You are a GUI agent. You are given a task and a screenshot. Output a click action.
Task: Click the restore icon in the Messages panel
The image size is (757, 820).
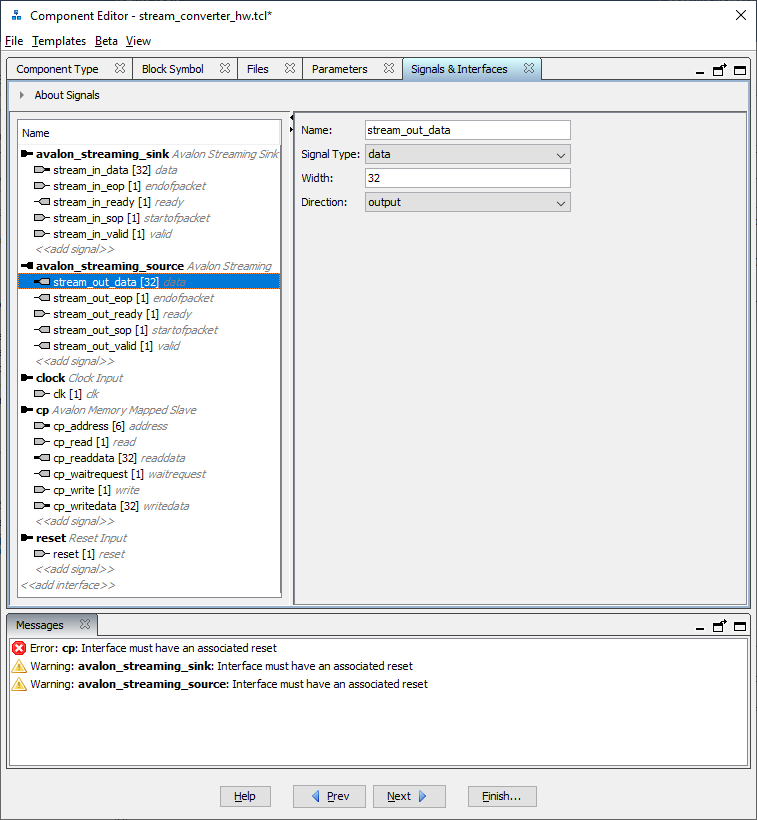(x=720, y=626)
